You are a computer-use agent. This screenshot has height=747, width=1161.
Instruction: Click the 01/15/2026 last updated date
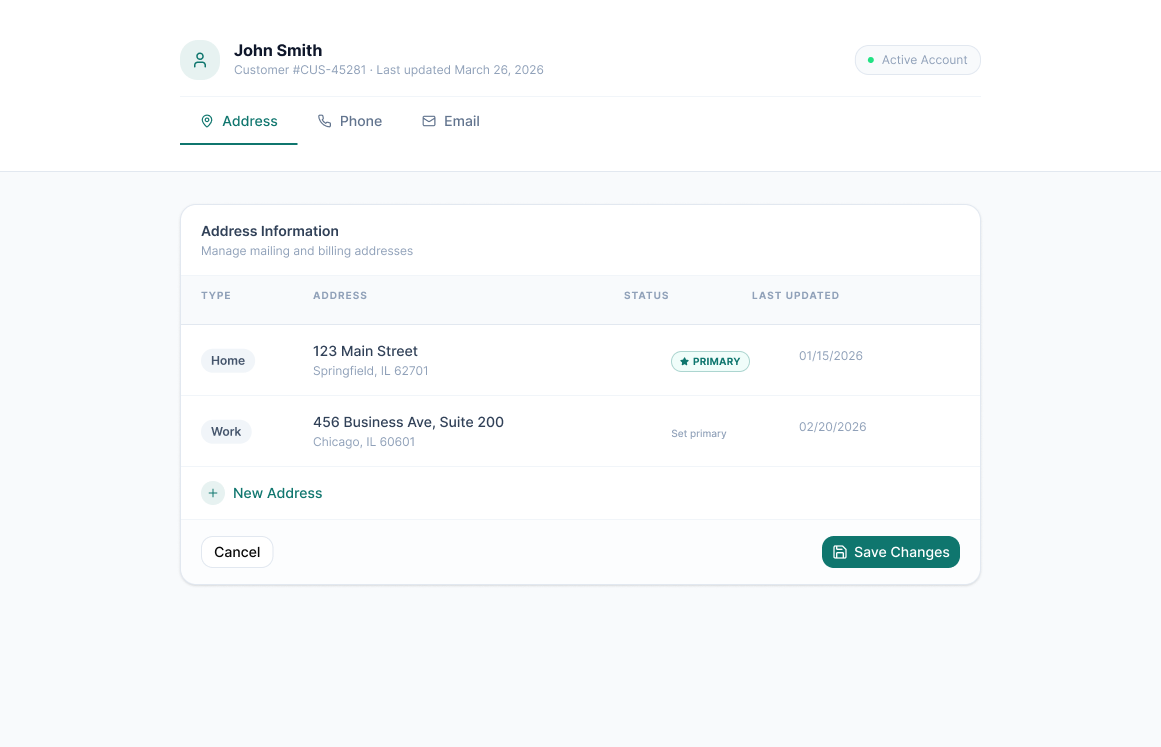(831, 356)
